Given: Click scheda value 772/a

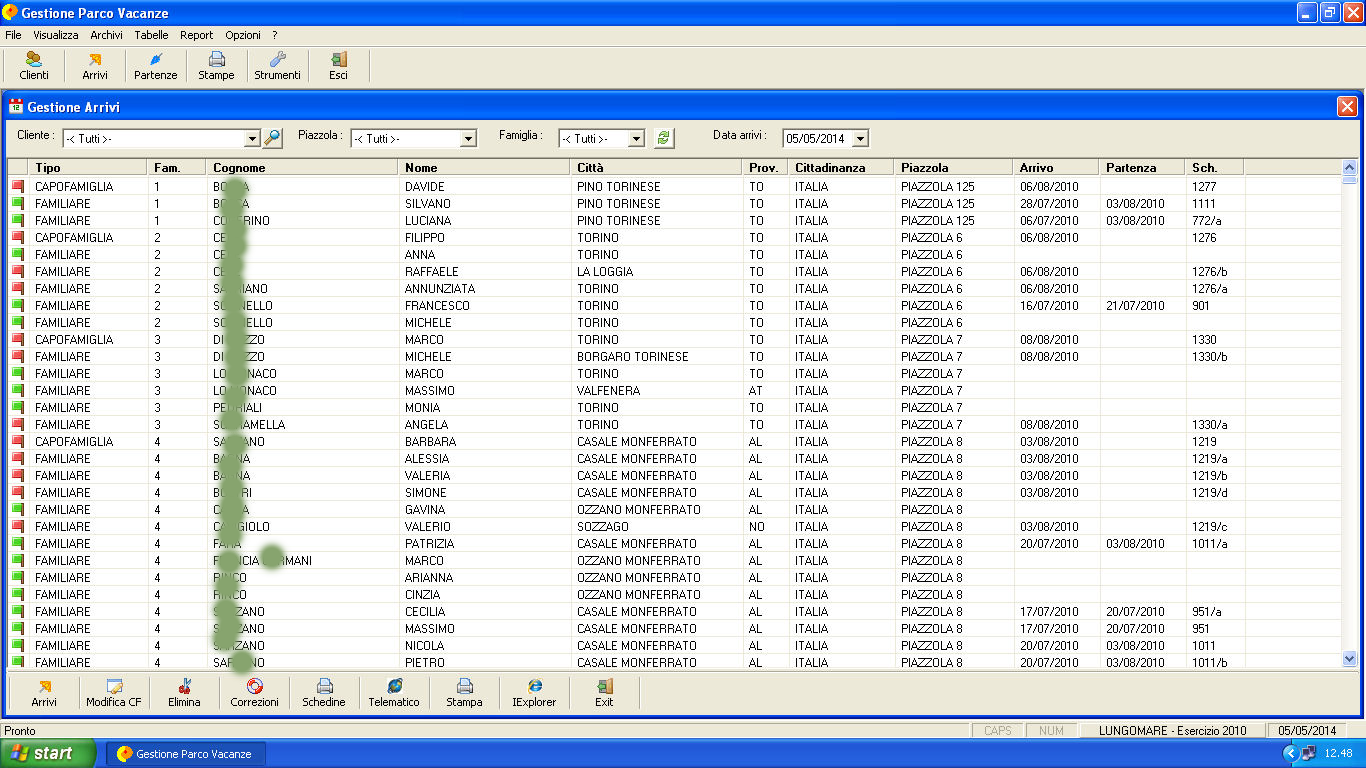Looking at the screenshot, I should tap(1207, 220).
